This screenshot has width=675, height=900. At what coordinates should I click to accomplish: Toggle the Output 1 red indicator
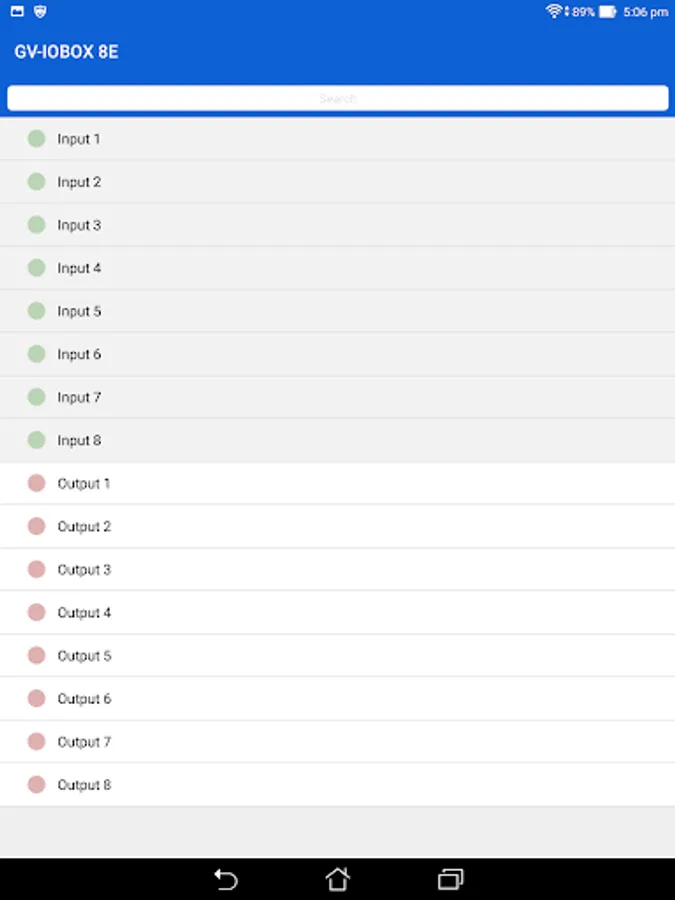click(37, 483)
